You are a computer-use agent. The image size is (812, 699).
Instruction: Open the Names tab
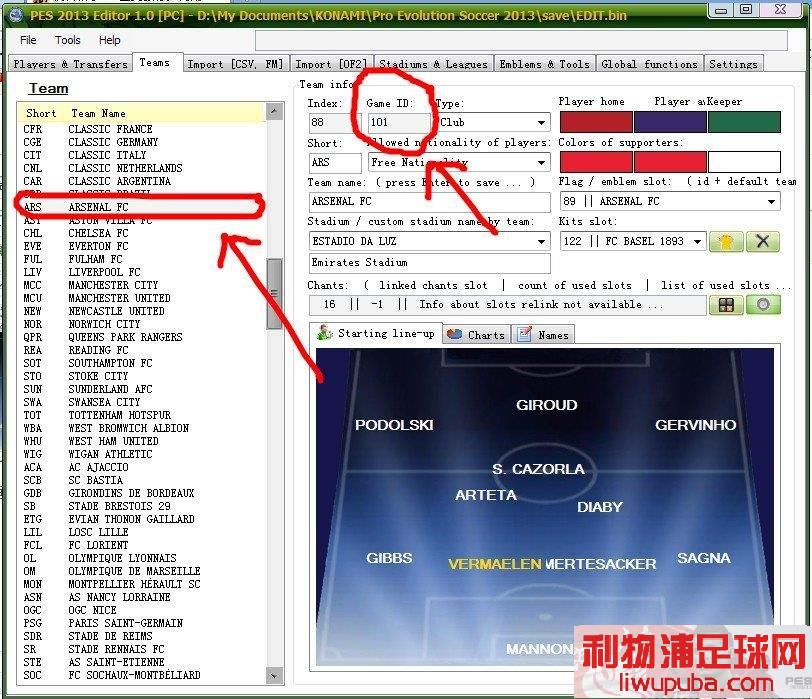[543, 334]
